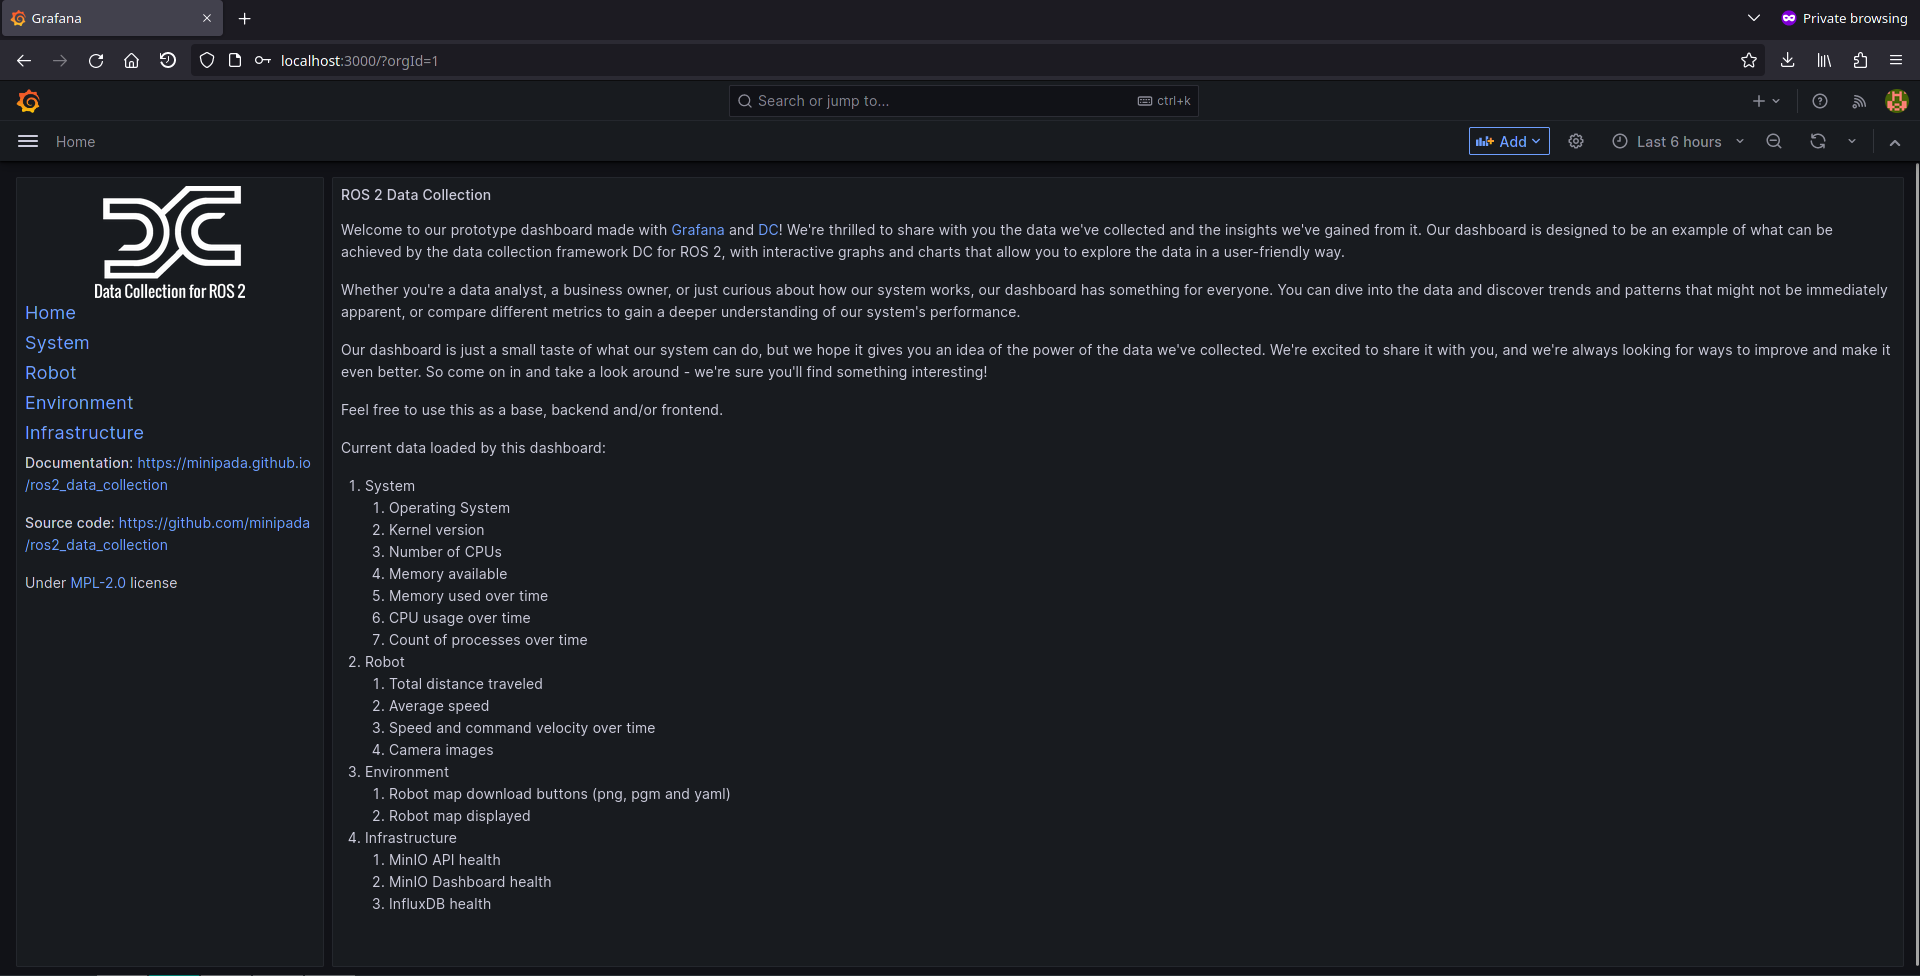
Task: Open the Last 6 hours time picker
Action: pos(1678,142)
